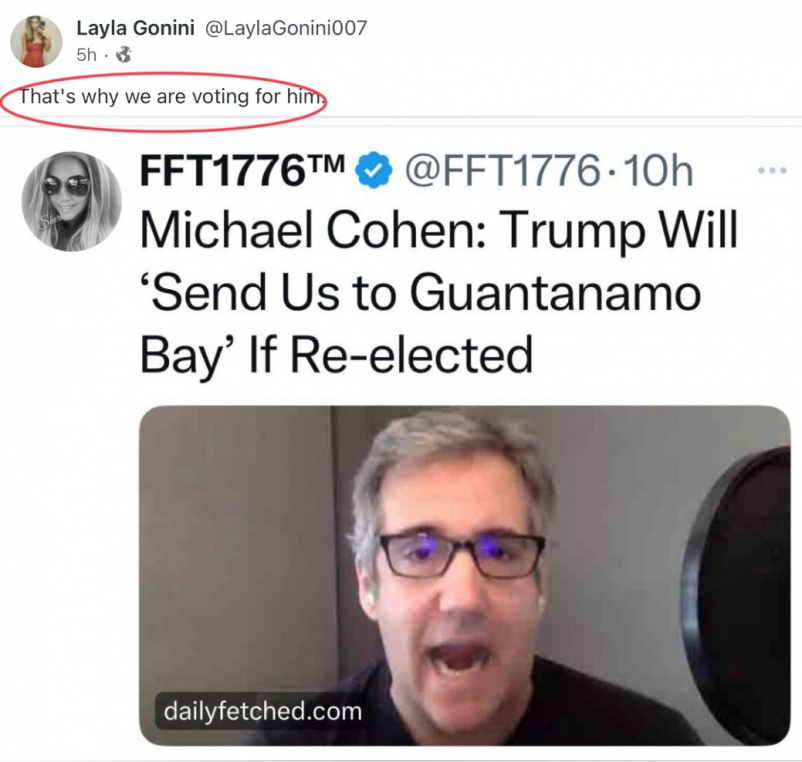Click the Michael Cohen Guantanamo headline text
The height and width of the screenshot is (762, 802).
coord(439,293)
